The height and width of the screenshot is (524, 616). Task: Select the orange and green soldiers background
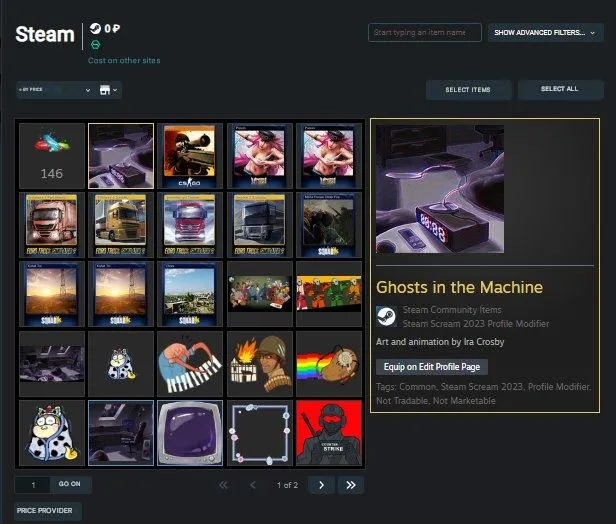click(x=329, y=294)
